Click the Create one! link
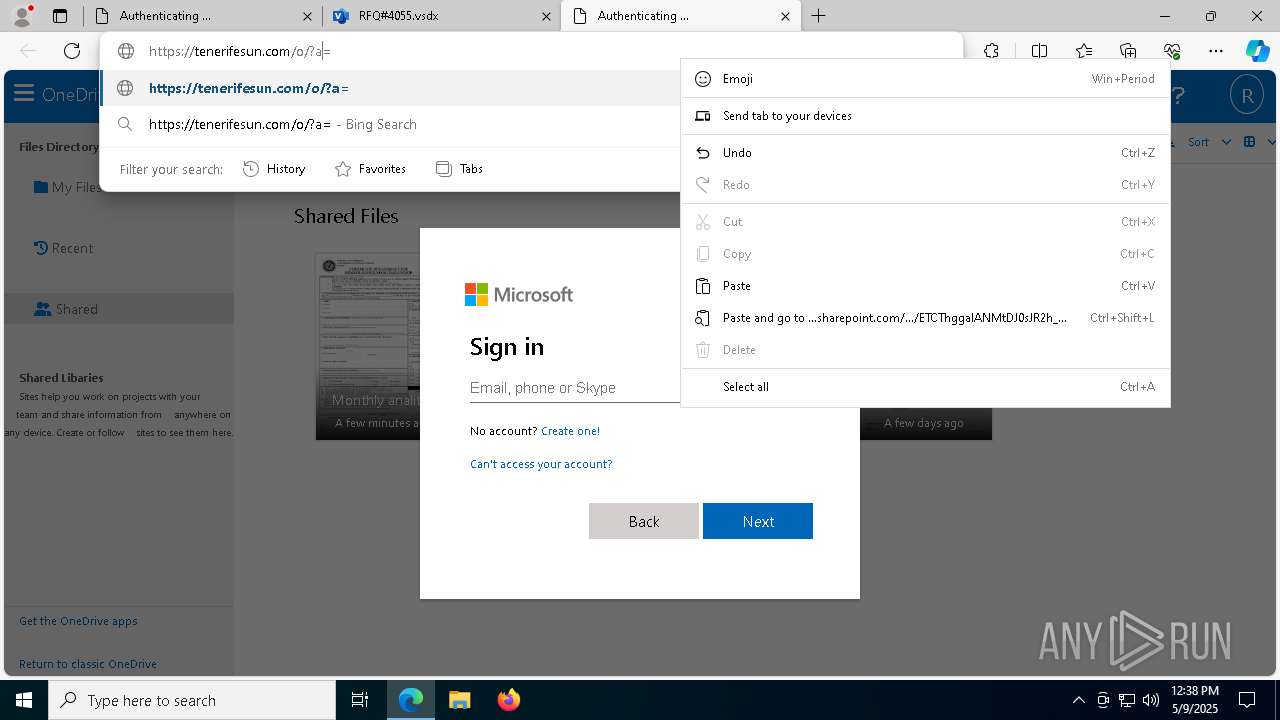 (570, 431)
